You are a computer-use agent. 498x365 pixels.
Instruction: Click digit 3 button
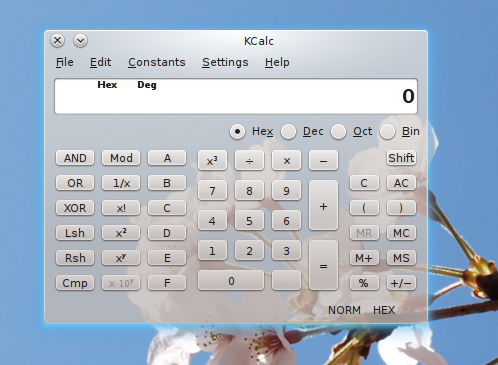point(286,250)
